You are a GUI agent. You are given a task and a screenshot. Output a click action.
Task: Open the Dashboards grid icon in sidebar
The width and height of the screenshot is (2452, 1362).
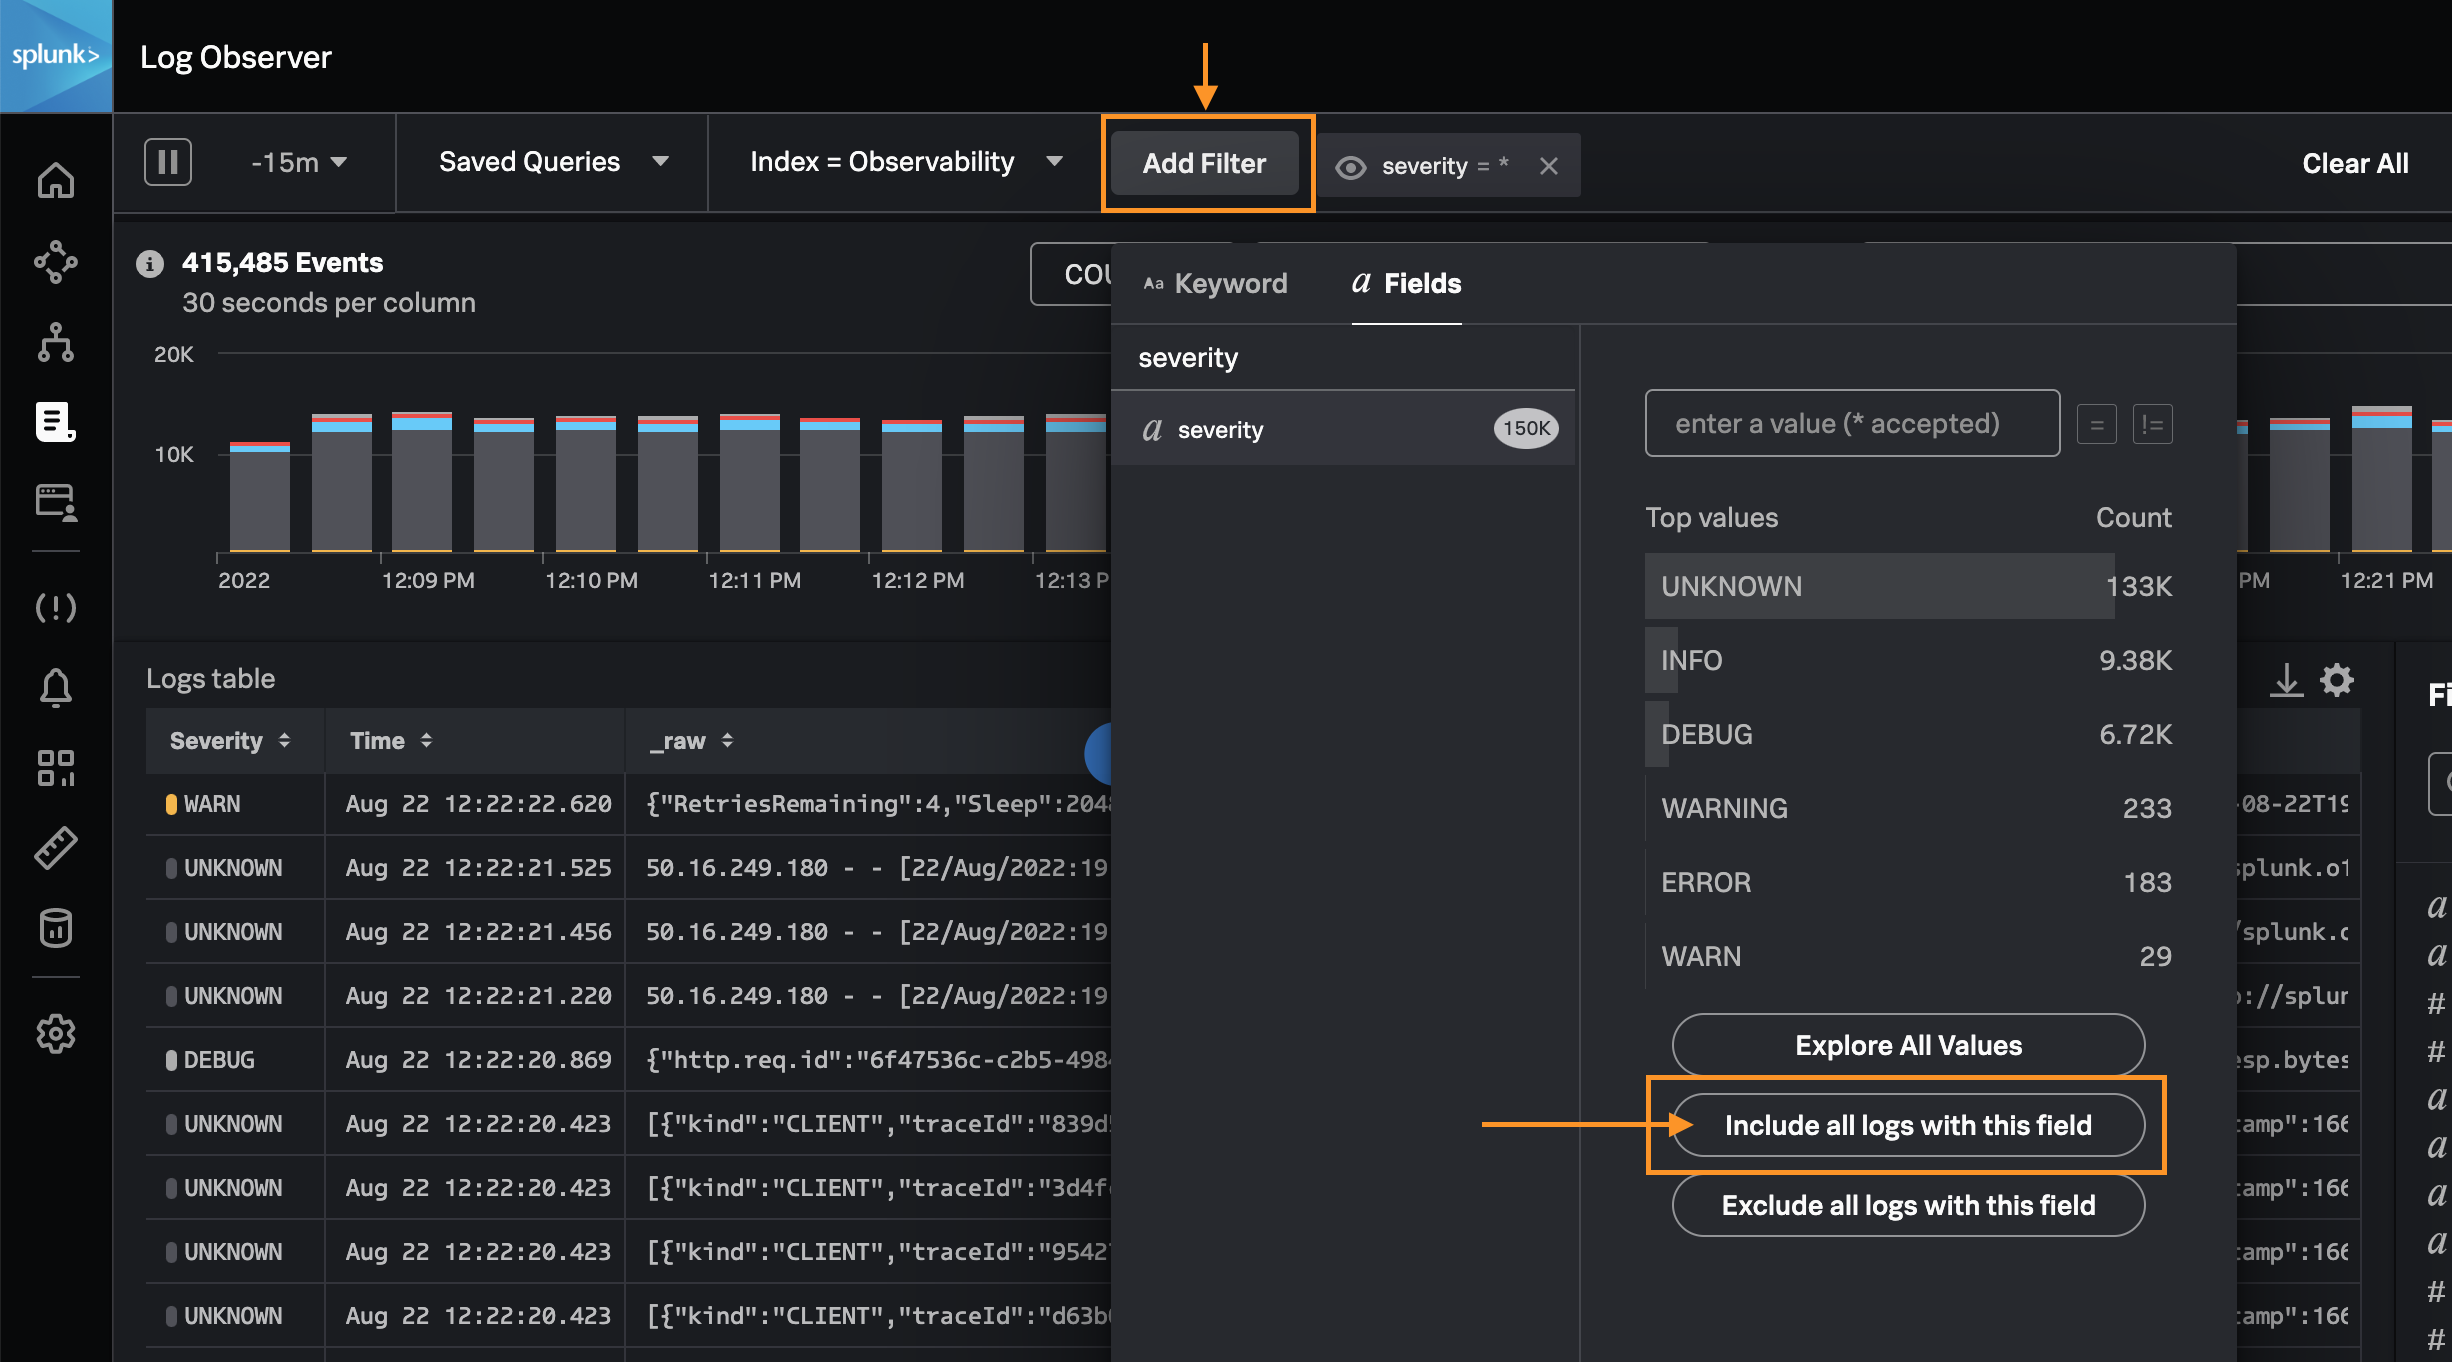click(55, 768)
